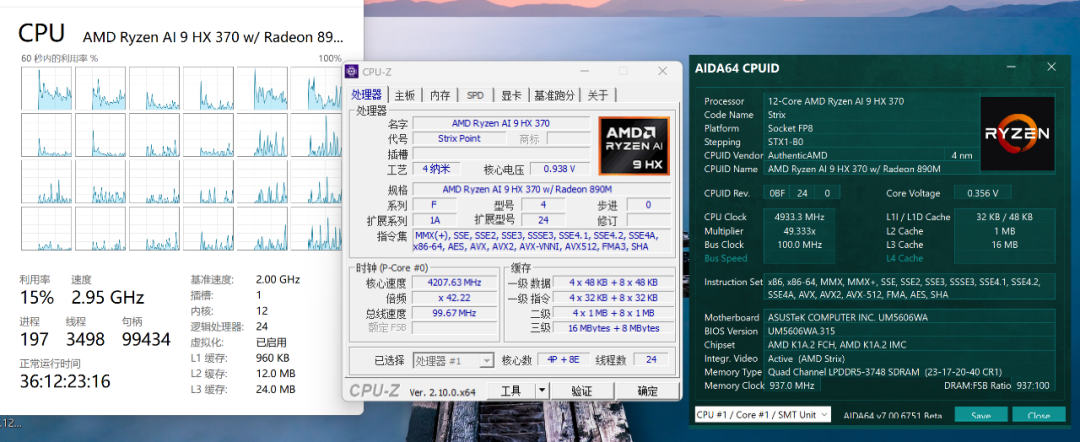Click the 核心电压 value 0.938 V

pos(558,169)
